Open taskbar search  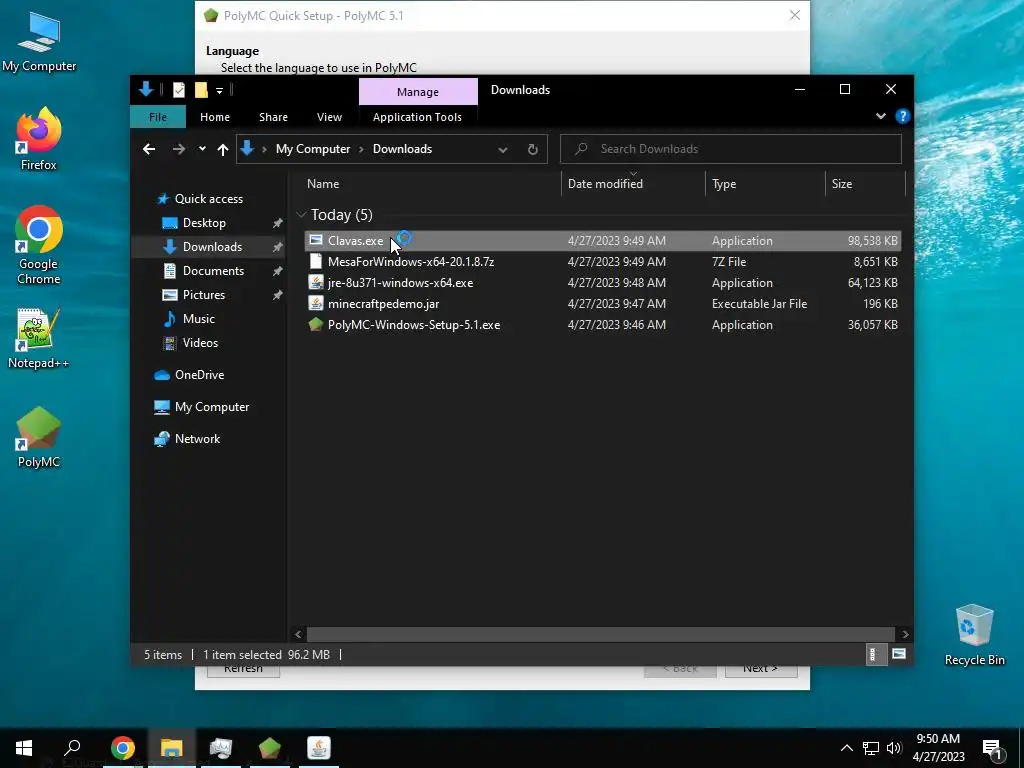(x=72, y=748)
